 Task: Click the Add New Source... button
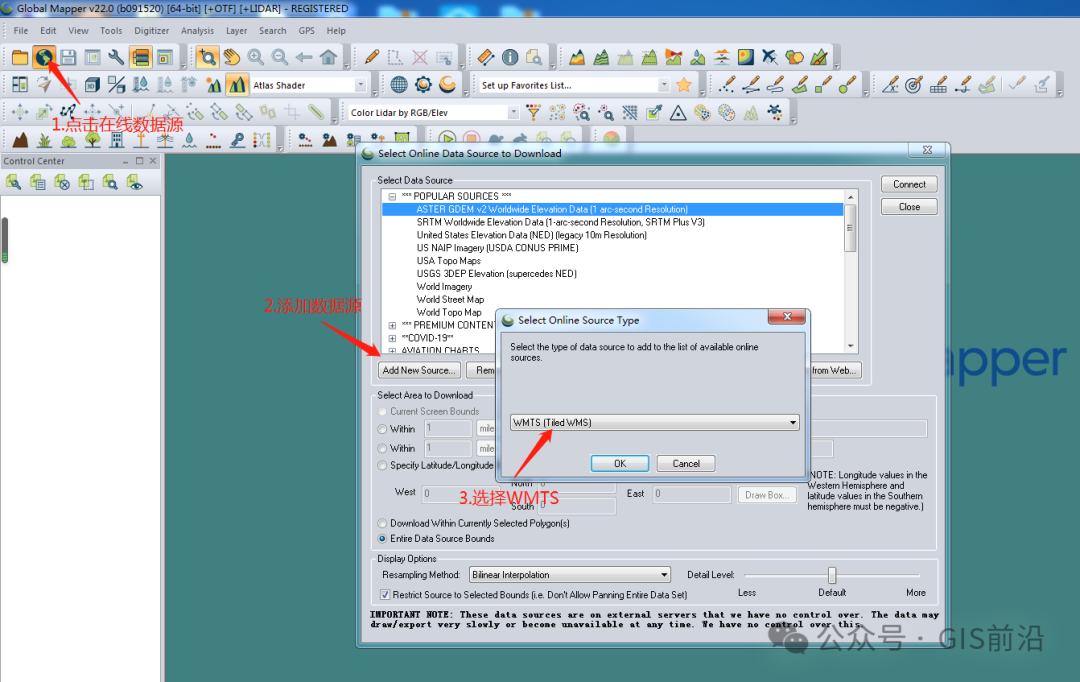(x=419, y=370)
